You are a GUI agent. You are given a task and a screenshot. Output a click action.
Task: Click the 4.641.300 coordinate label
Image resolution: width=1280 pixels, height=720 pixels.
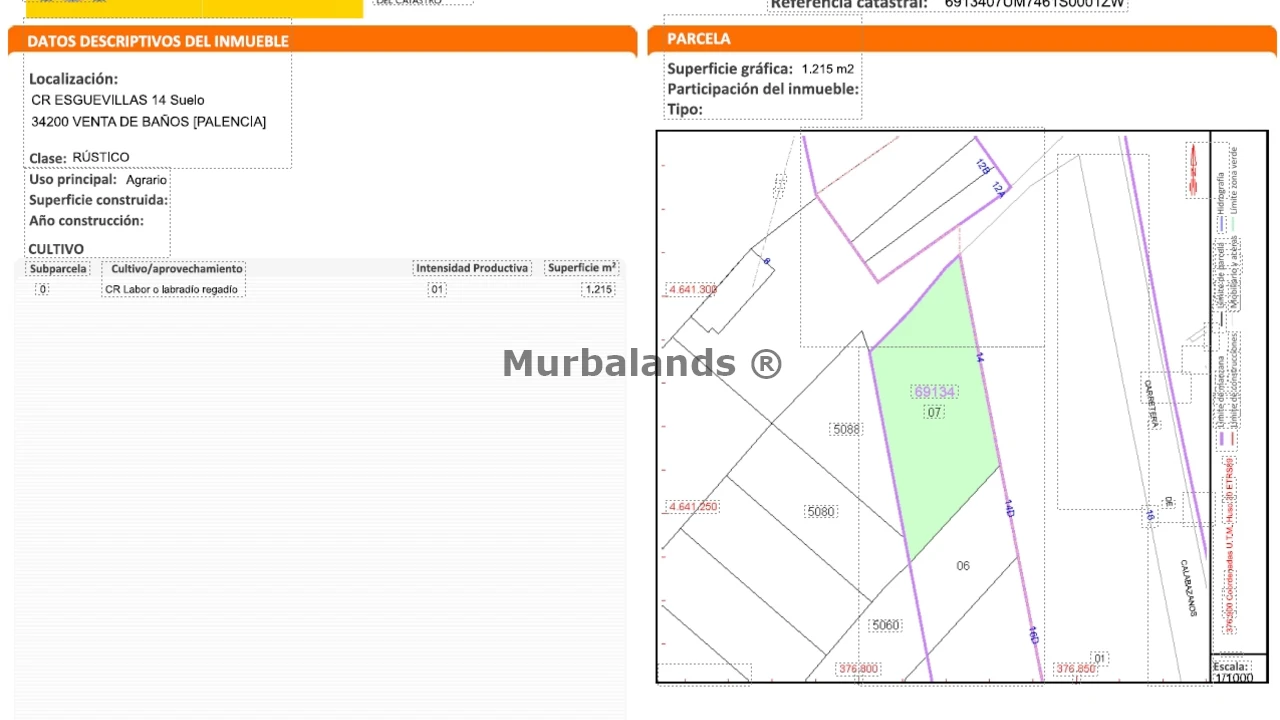pos(693,290)
